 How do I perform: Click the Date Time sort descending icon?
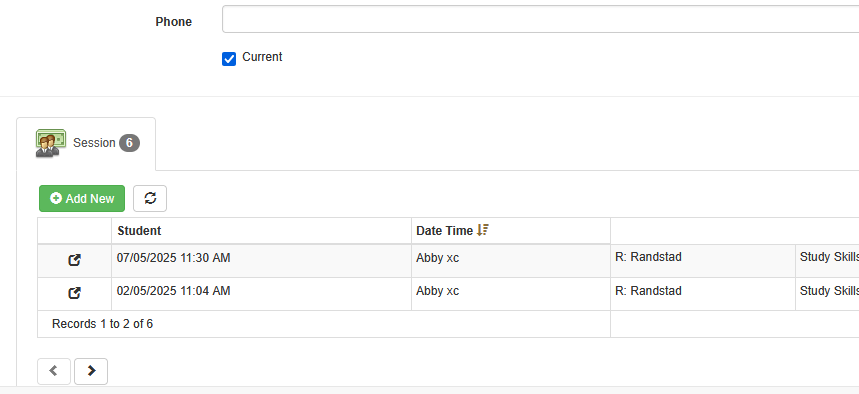[482, 231]
